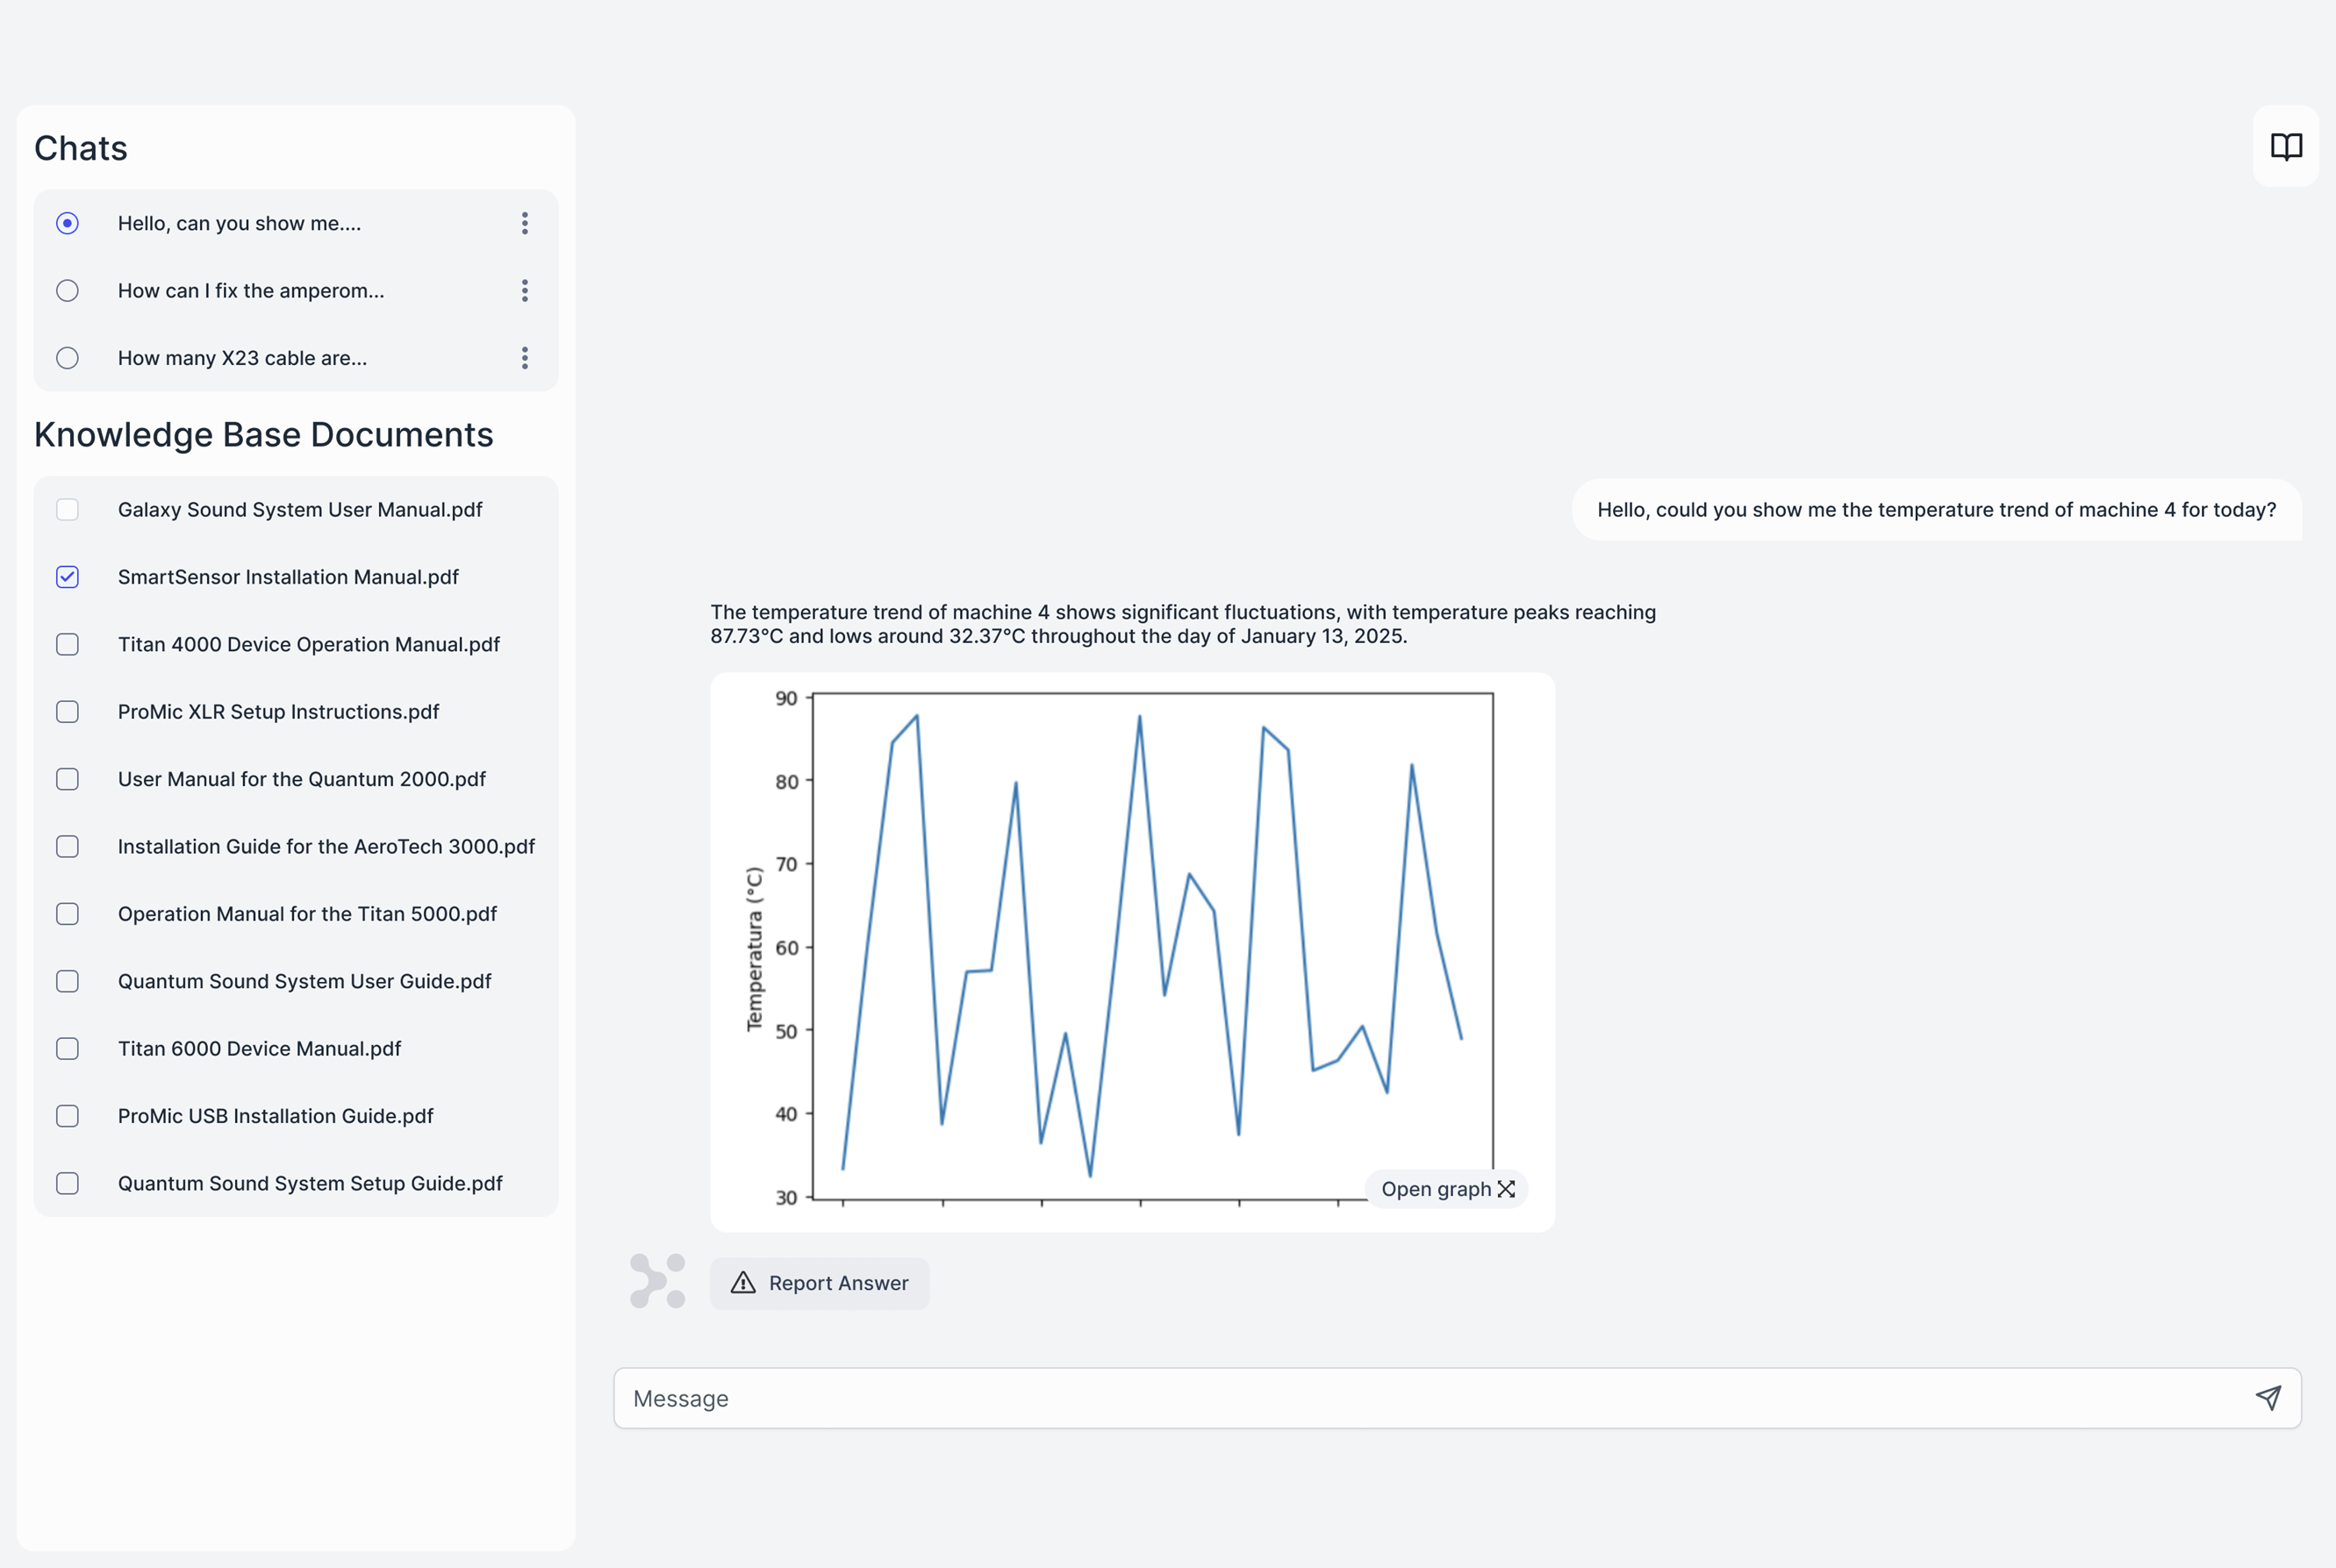Click the Open graph button
Viewport: 2336px width, 1568px height.
[1436, 1189]
